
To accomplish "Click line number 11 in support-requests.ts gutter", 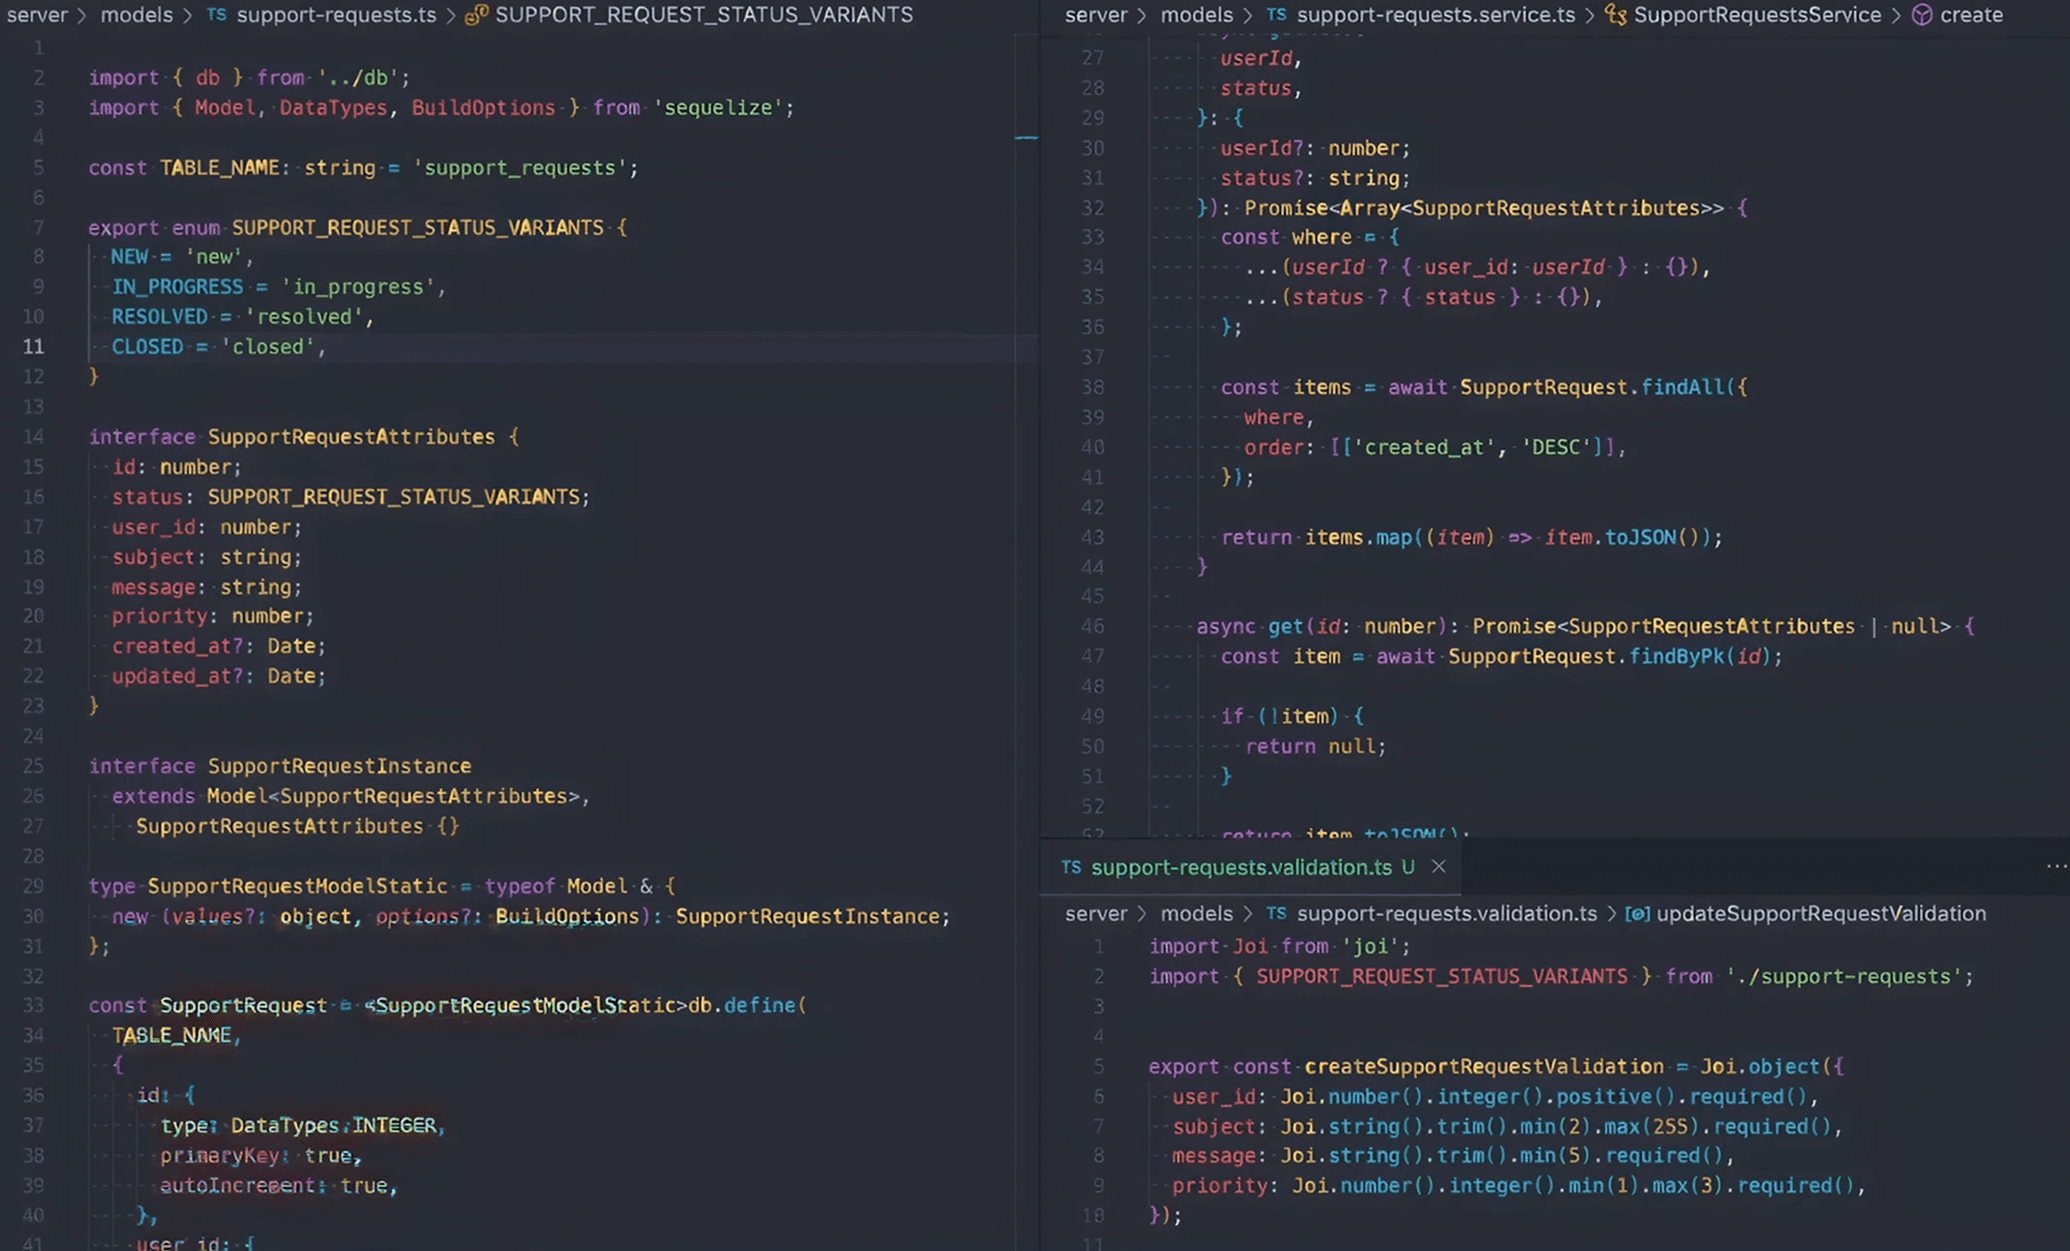I will (34, 347).
